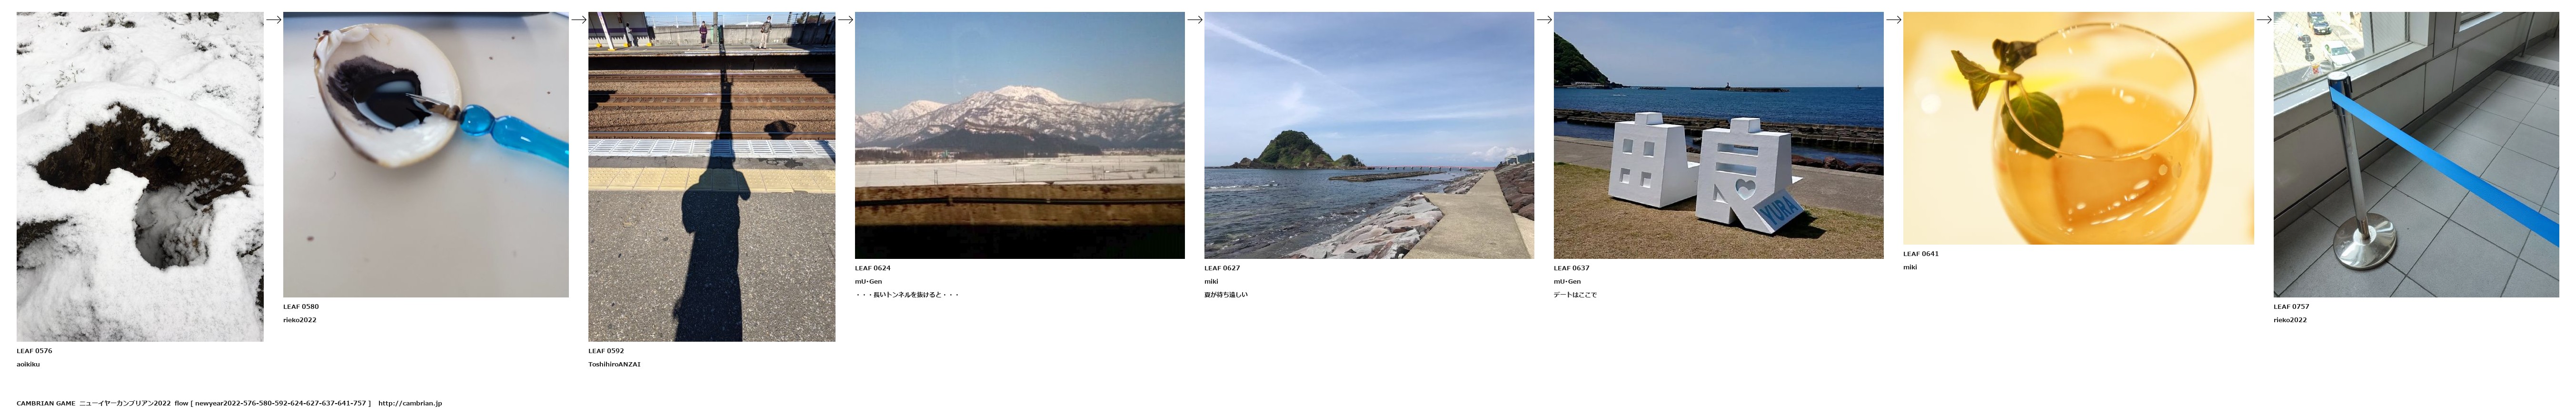Open the blue belt stanchion photo

(x=2416, y=154)
